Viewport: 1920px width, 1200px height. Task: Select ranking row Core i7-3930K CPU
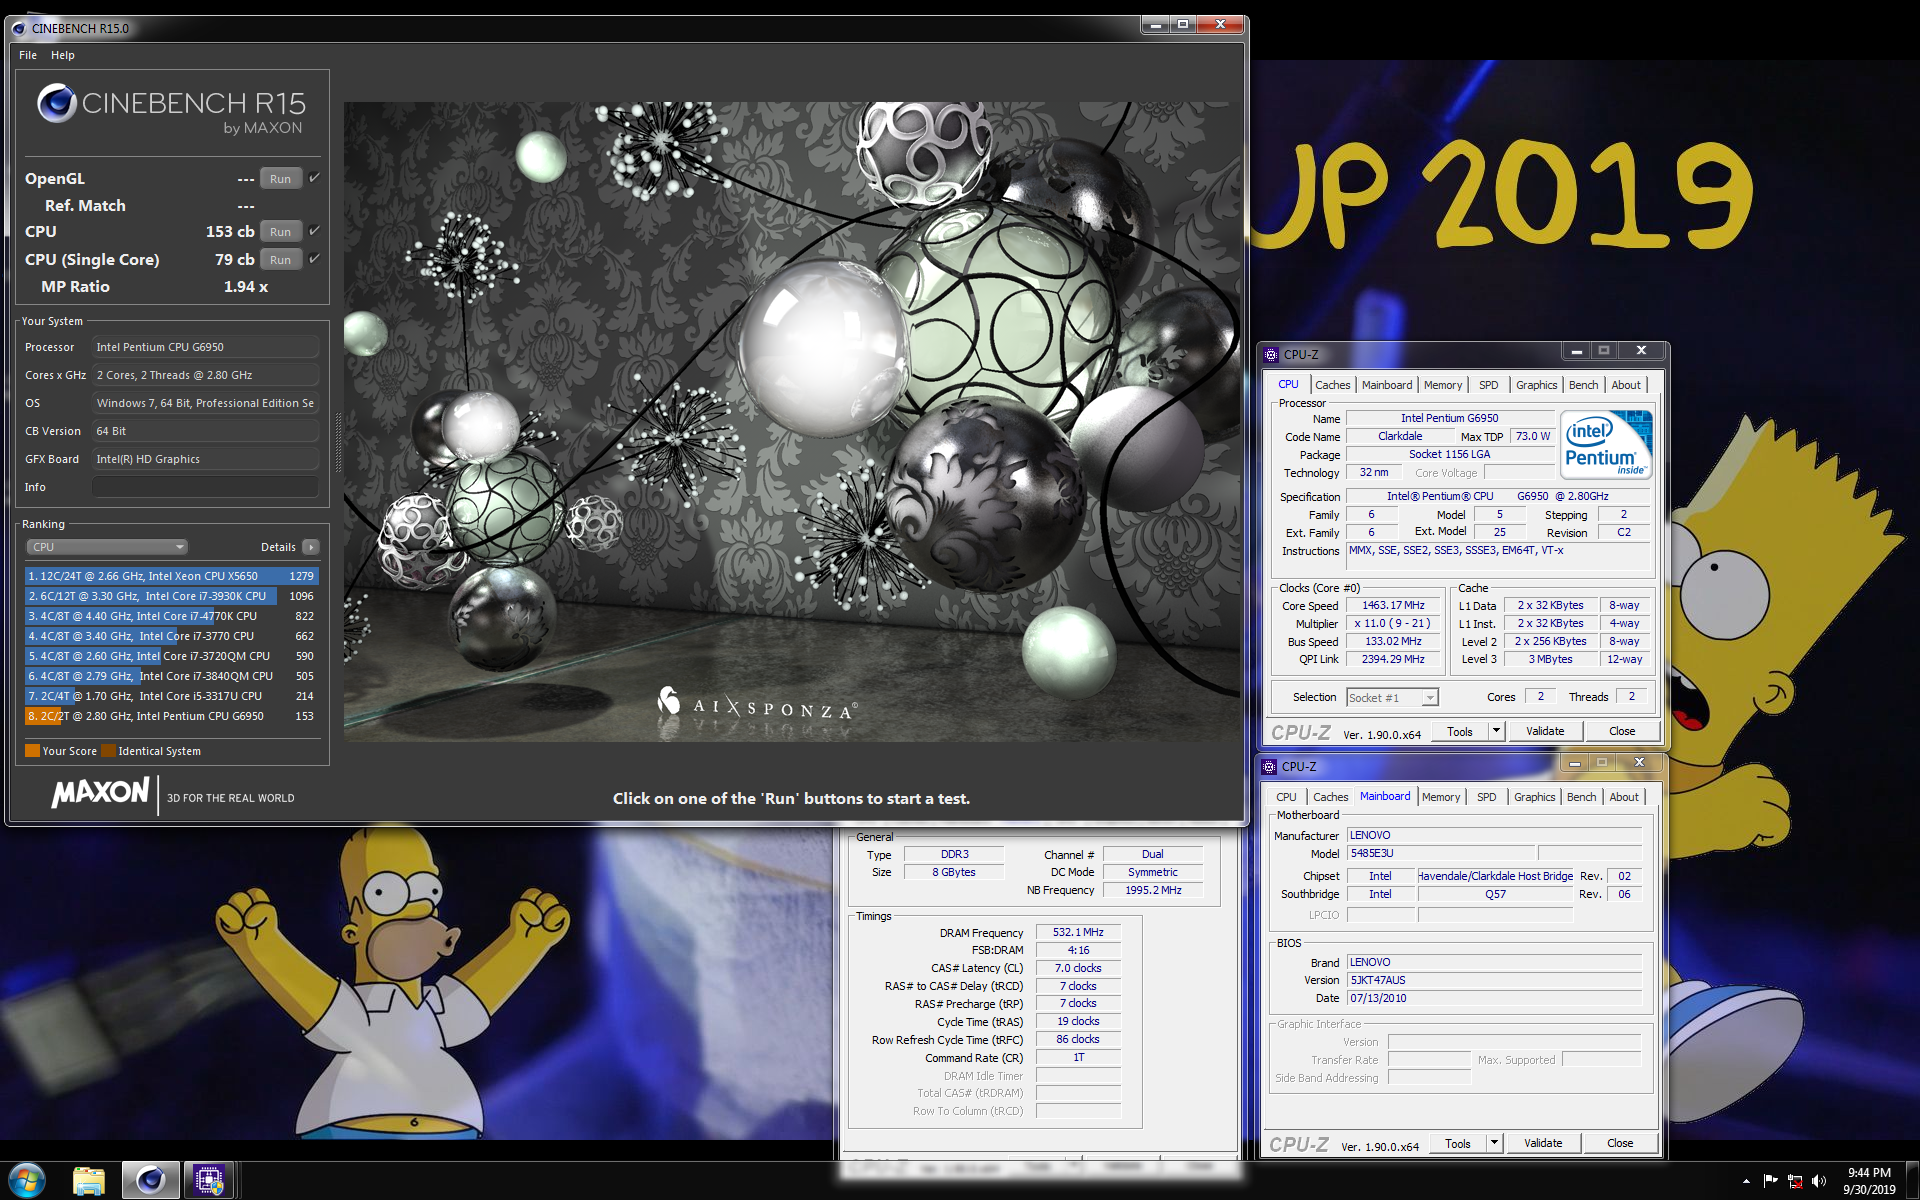click(171, 596)
